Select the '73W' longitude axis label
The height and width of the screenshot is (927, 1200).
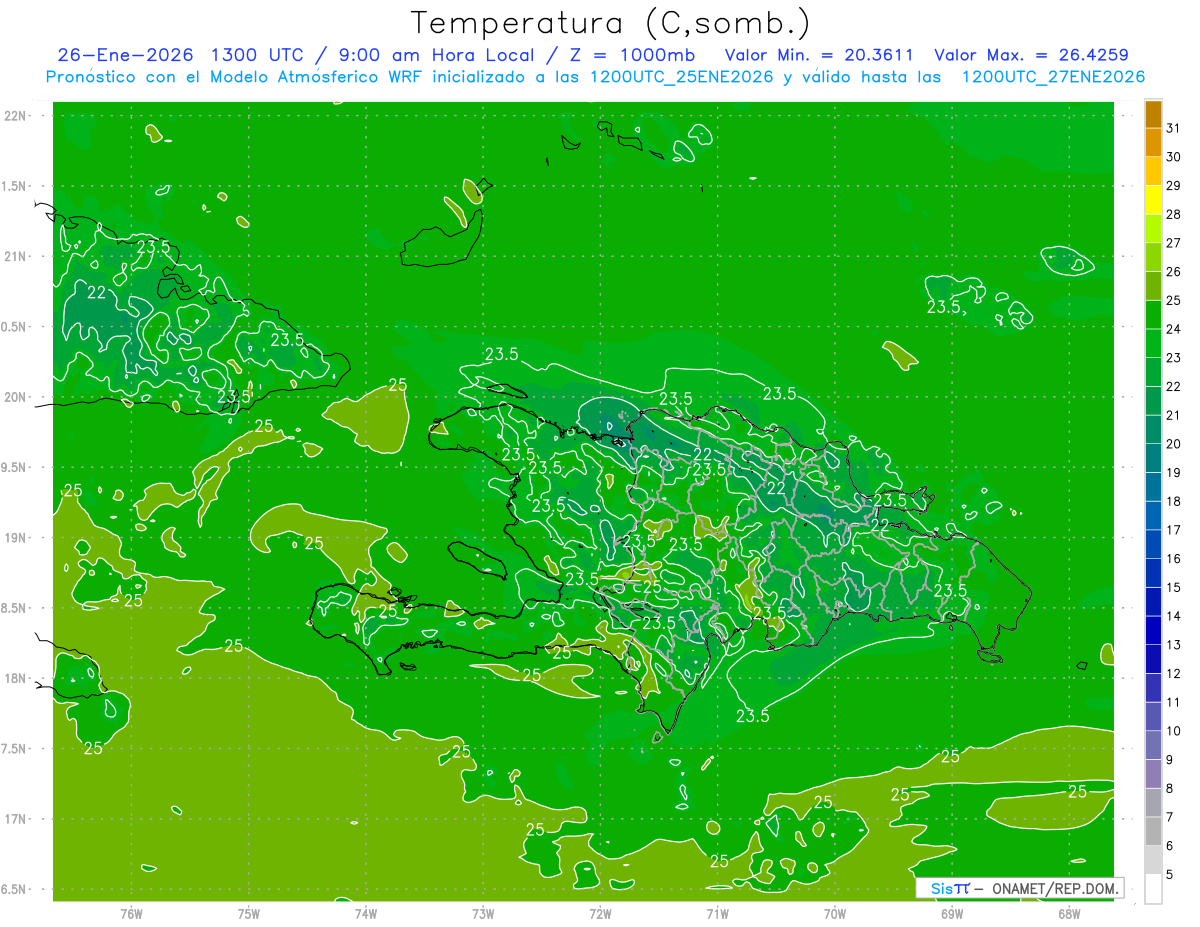[x=483, y=914]
